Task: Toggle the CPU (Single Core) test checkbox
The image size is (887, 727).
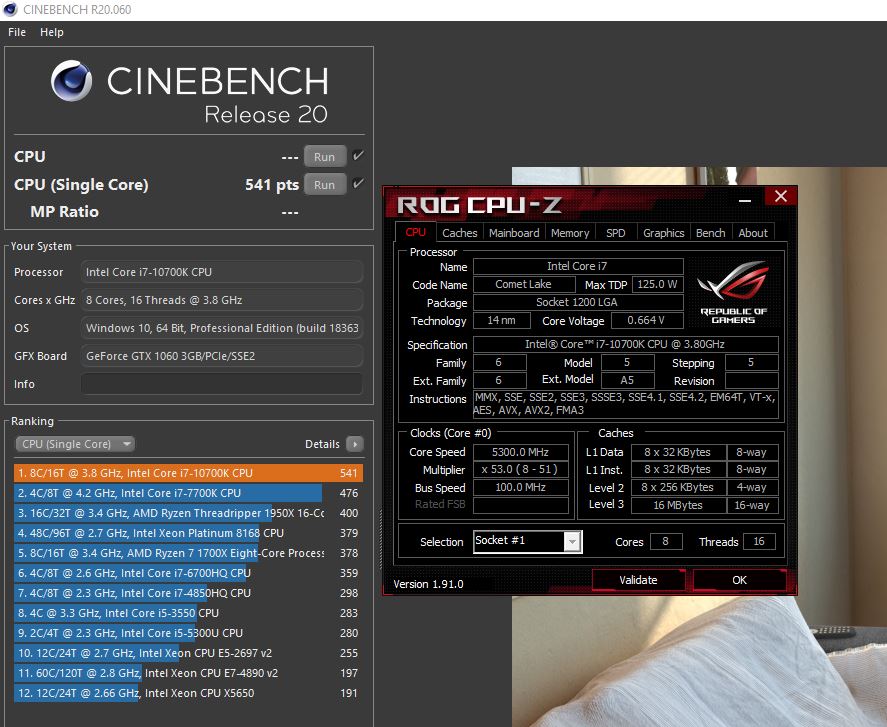Action: point(358,183)
